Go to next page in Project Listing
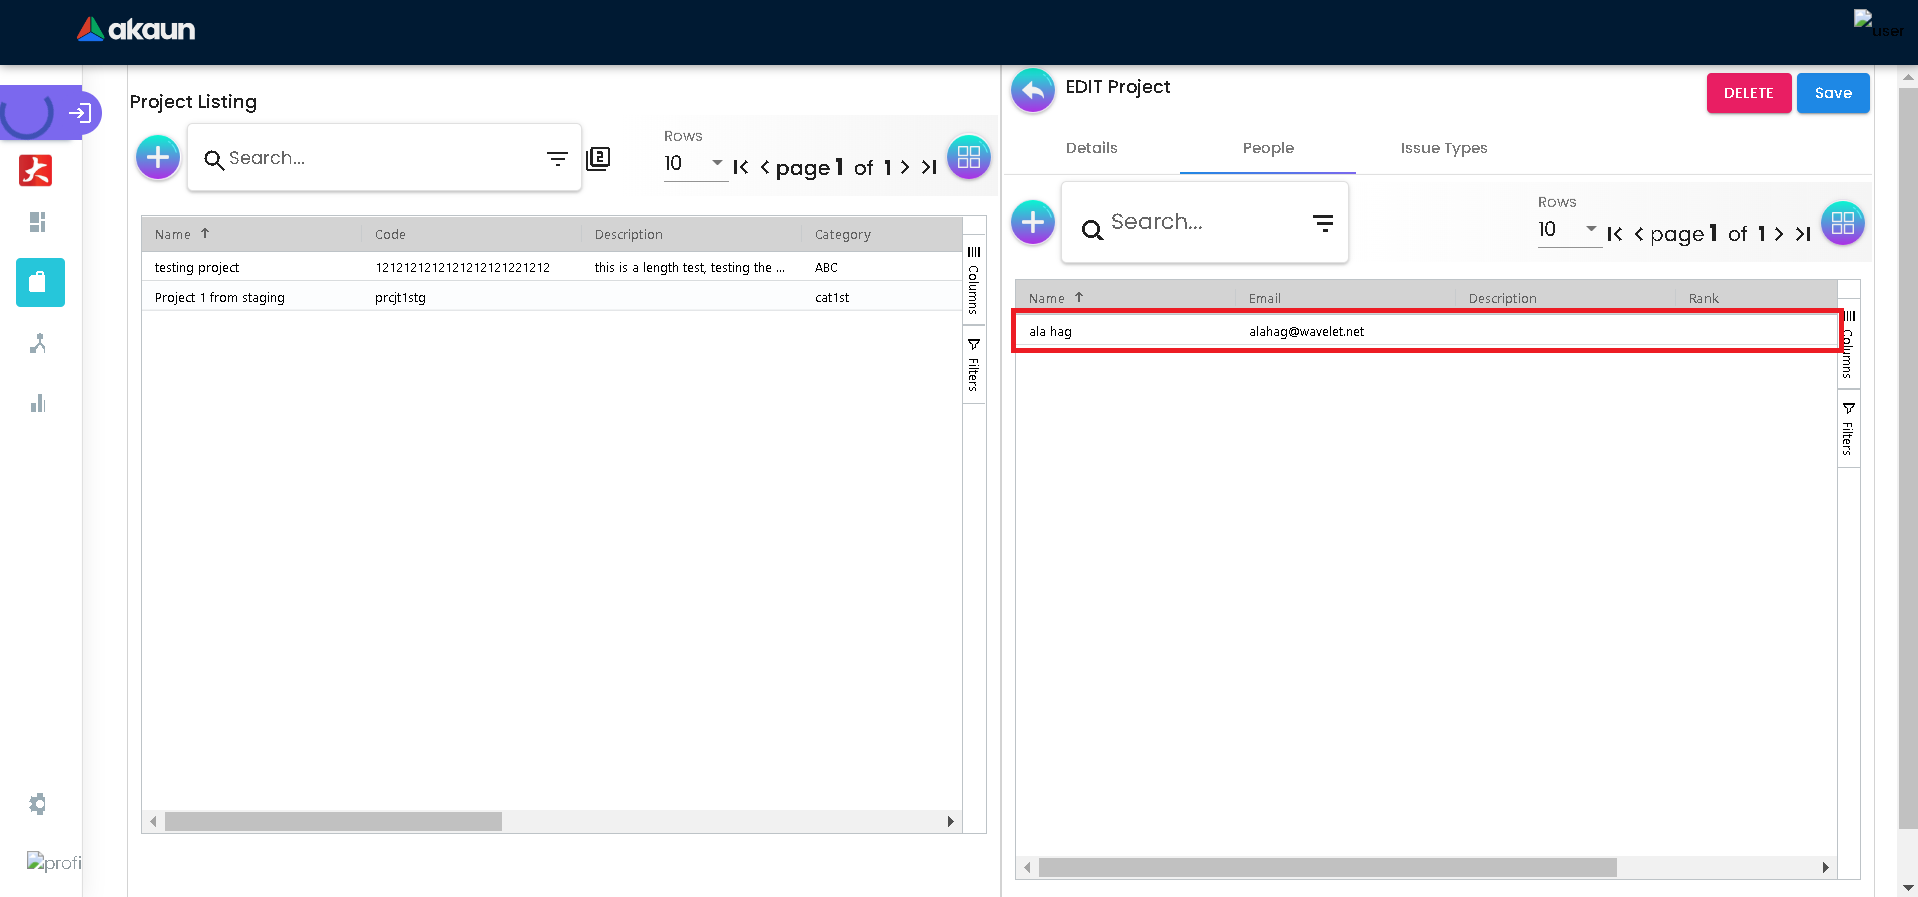The height and width of the screenshot is (897, 1918). coord(905,167)
